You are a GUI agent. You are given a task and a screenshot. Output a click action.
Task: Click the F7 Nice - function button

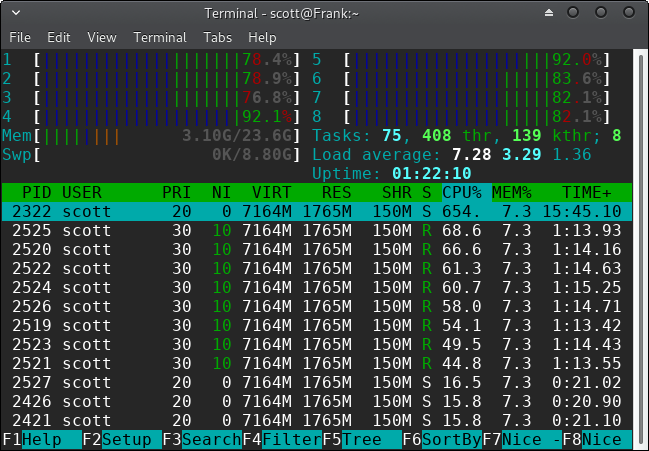click(522, 439)
